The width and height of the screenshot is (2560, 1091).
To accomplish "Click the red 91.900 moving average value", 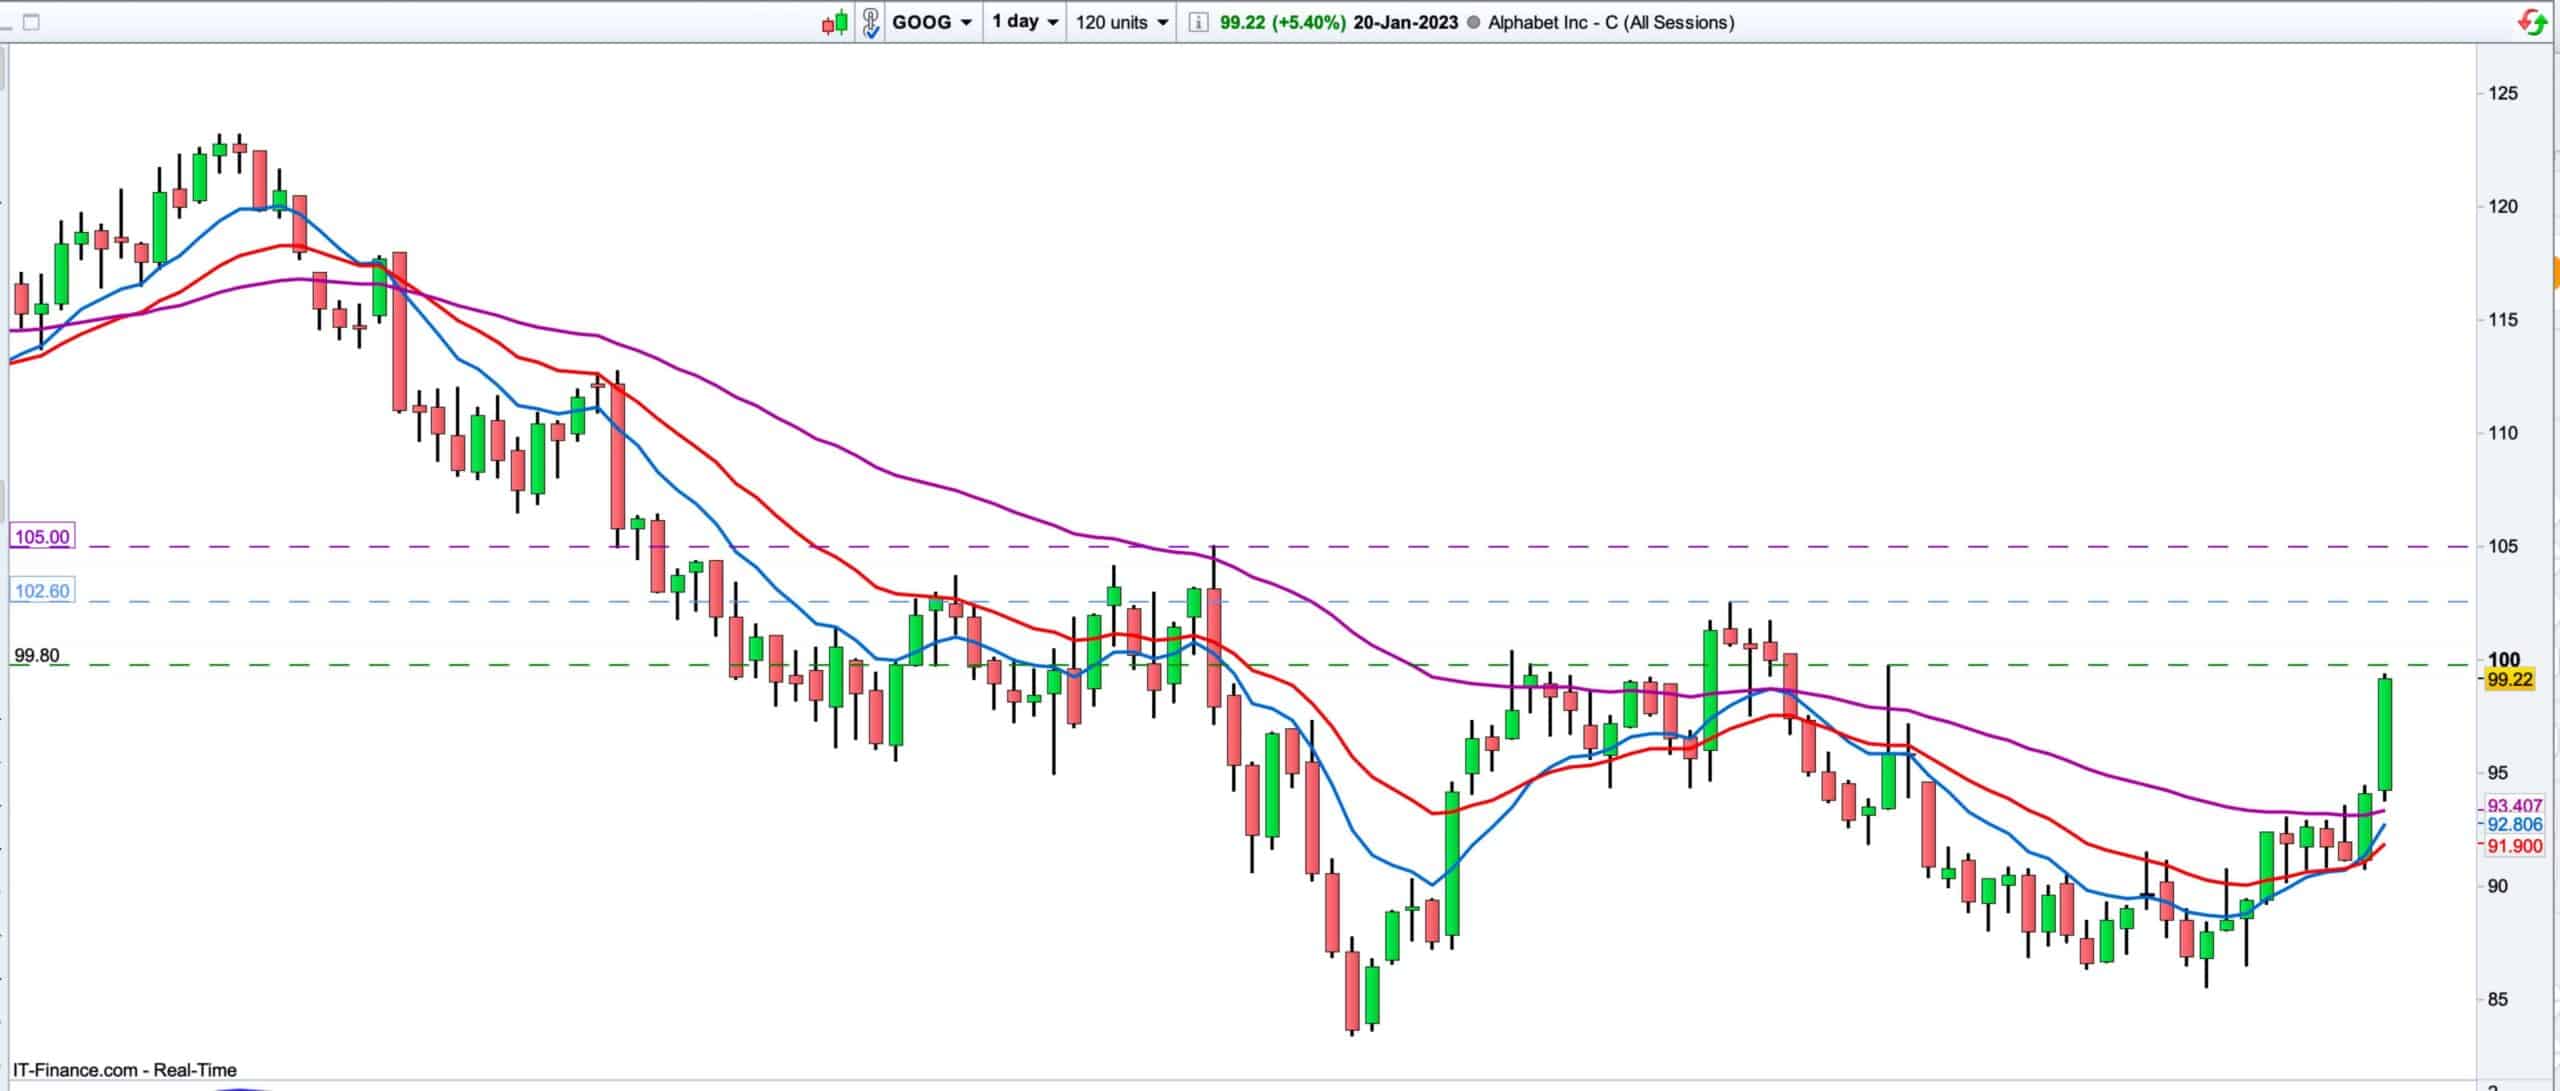I will (2514, 846).
